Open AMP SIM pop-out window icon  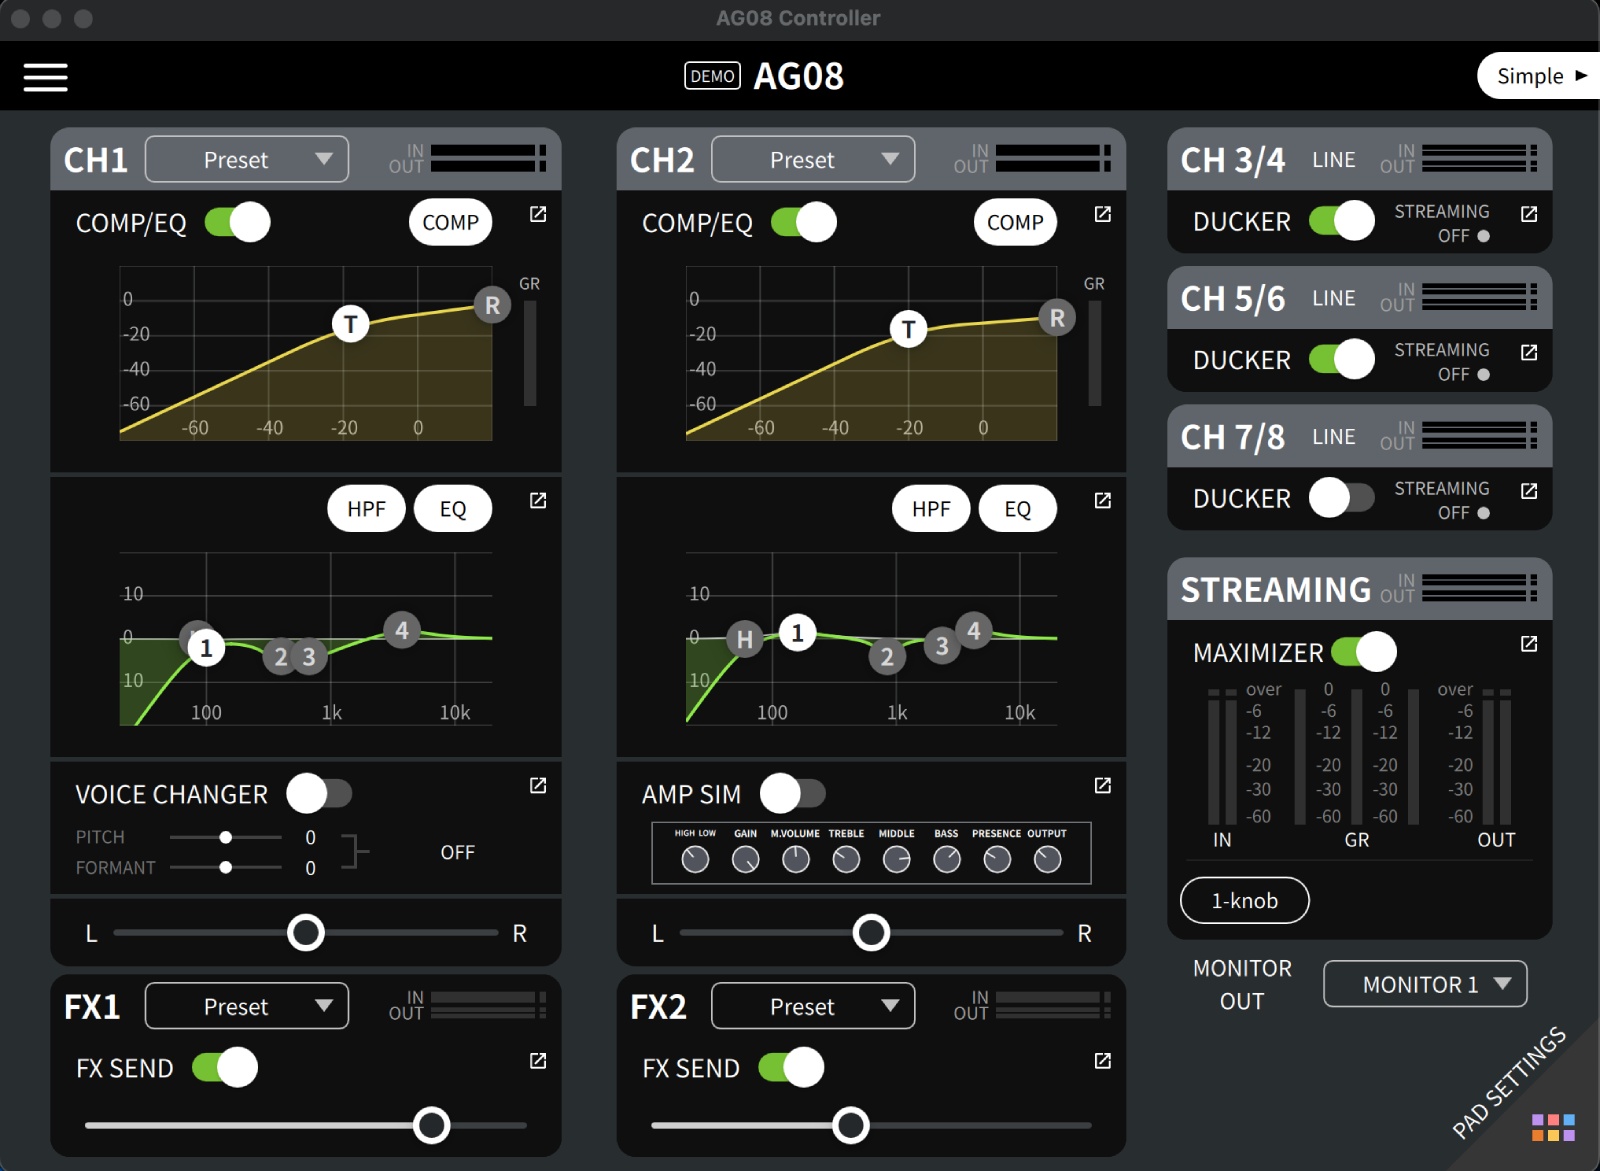click(1103, 786)
